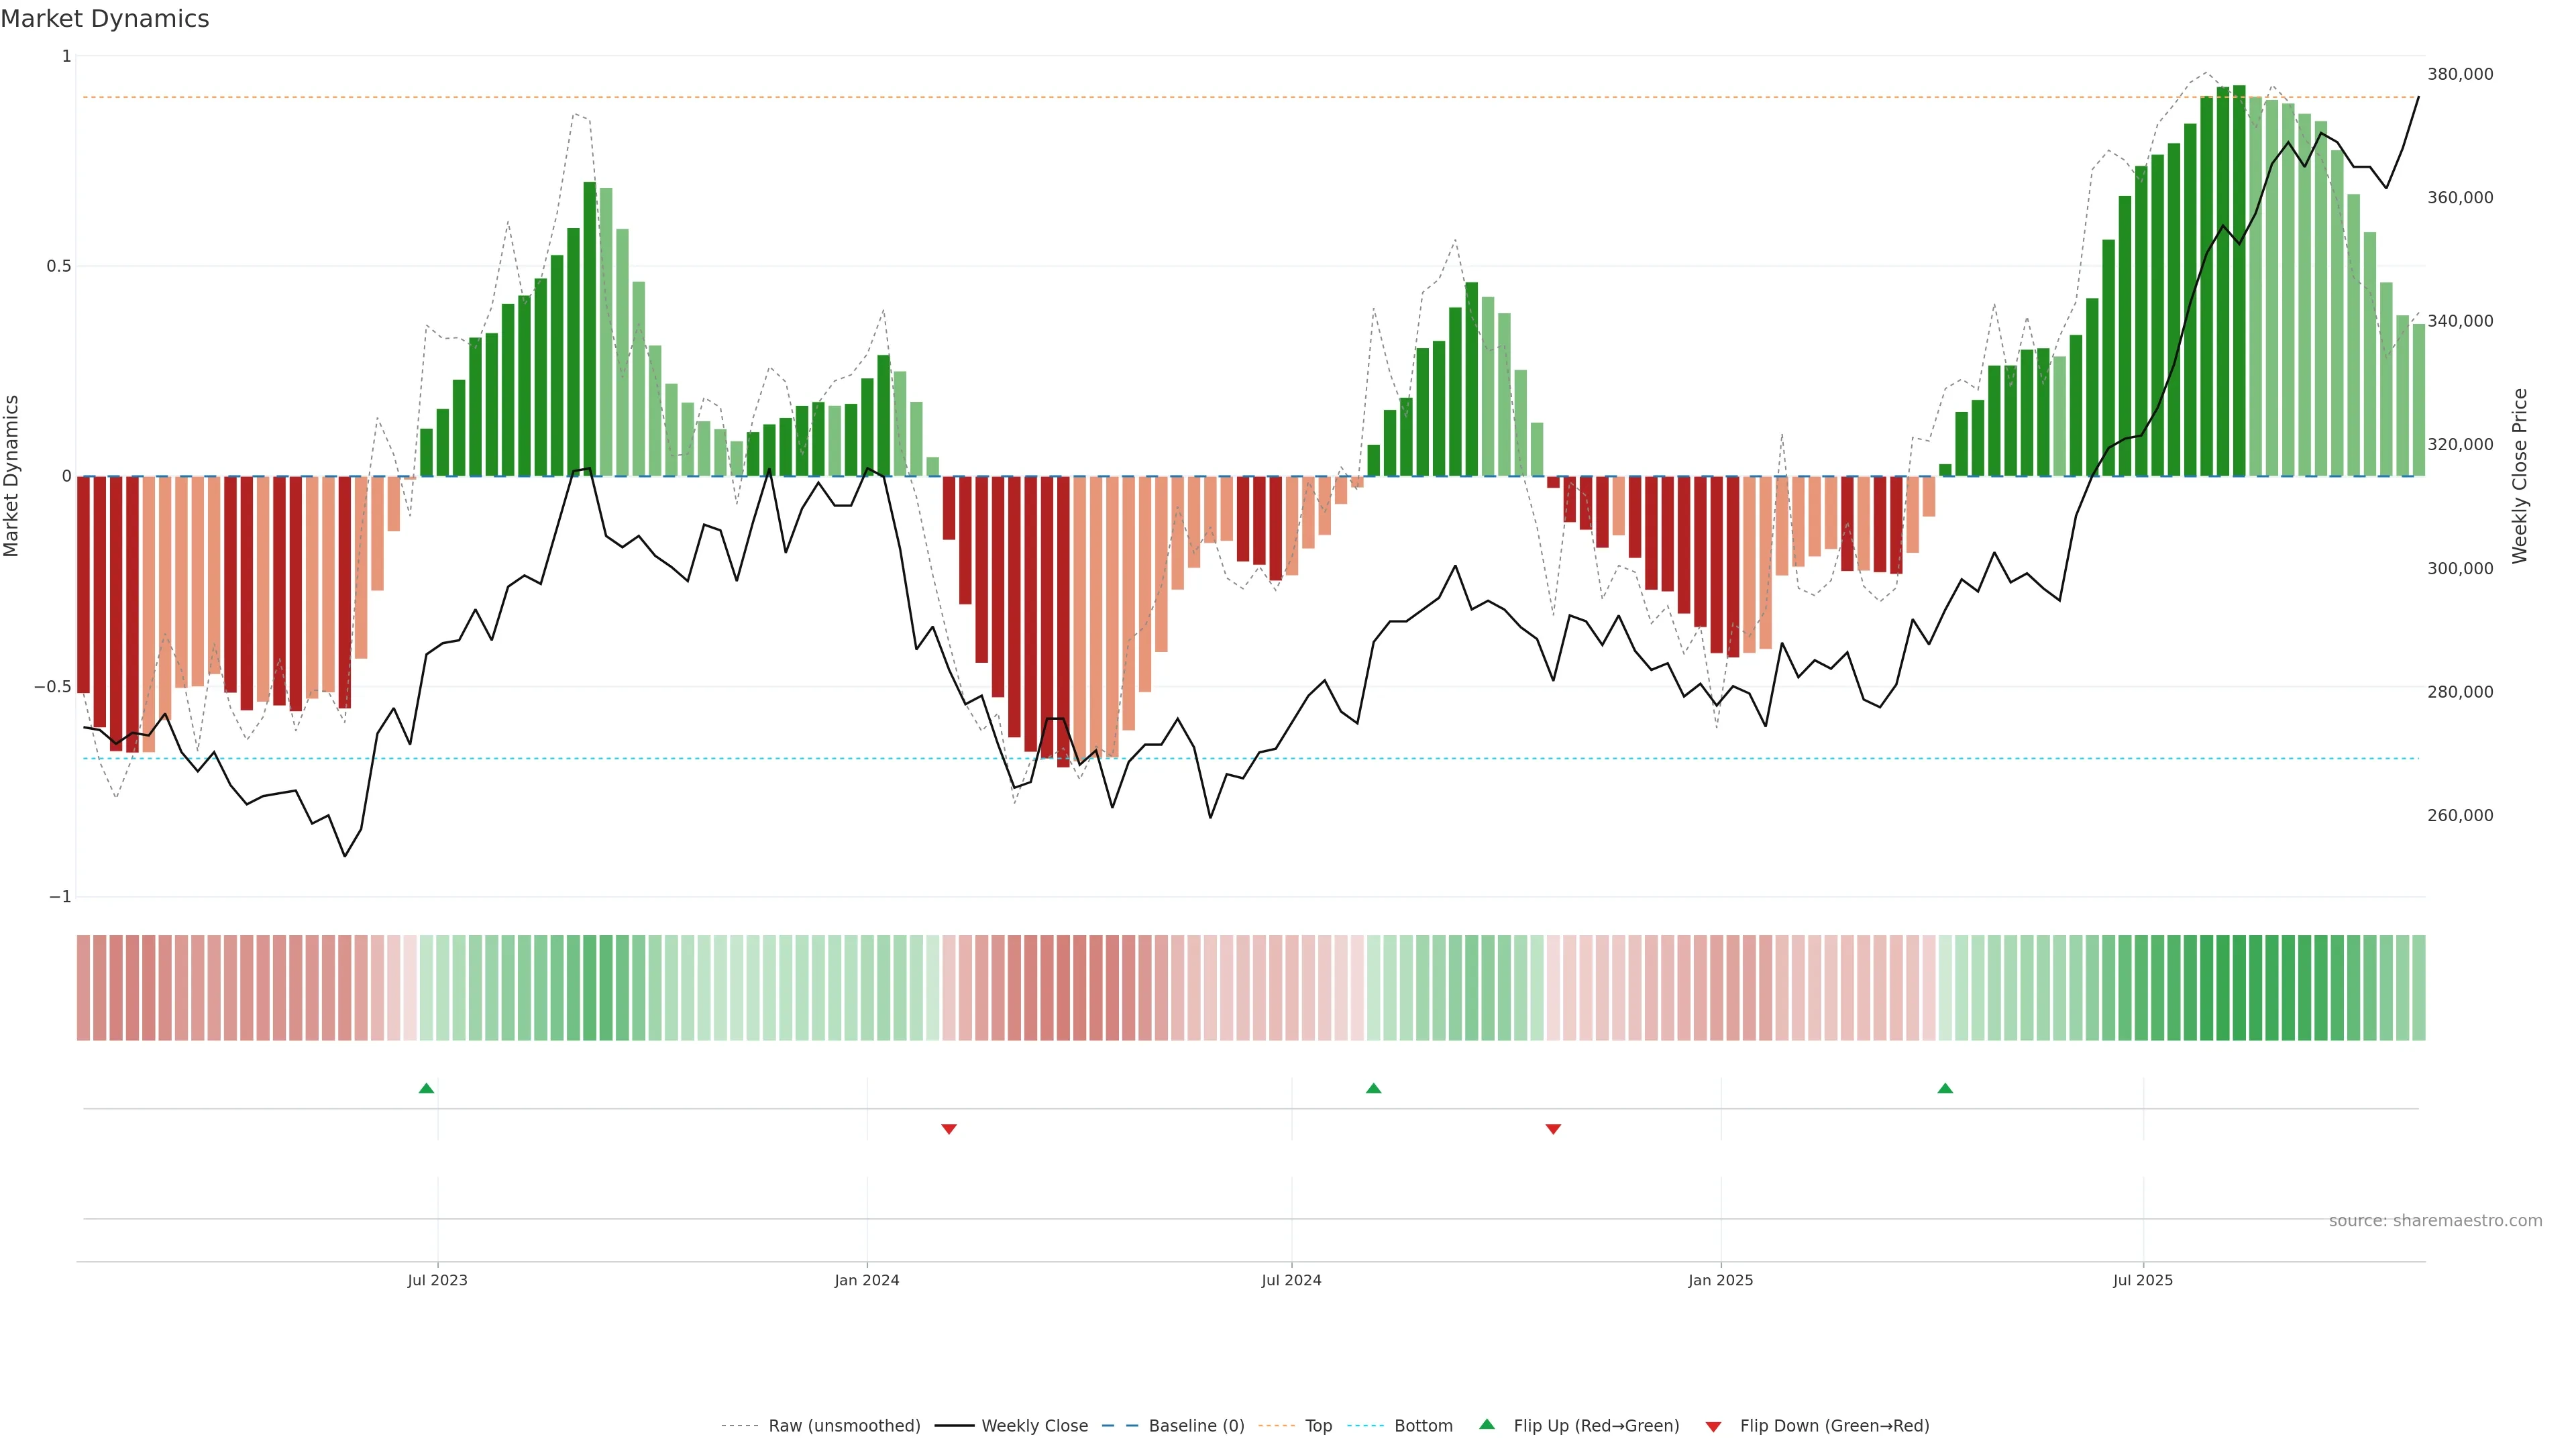Click the Flip Down legend triangle icon
The width and height of the screenshot is (2576, 1449).
[x=1713, y=1426]
